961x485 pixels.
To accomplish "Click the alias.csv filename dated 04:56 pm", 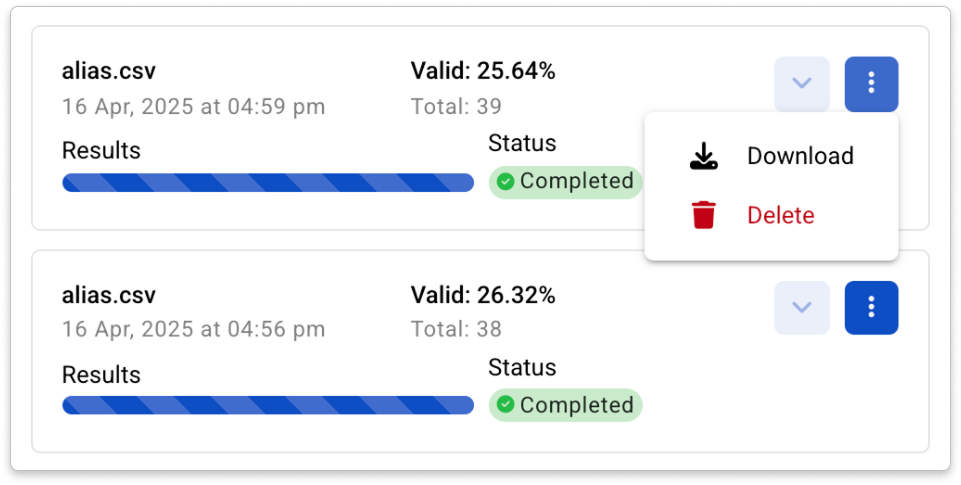I will [x=109, y=295].
